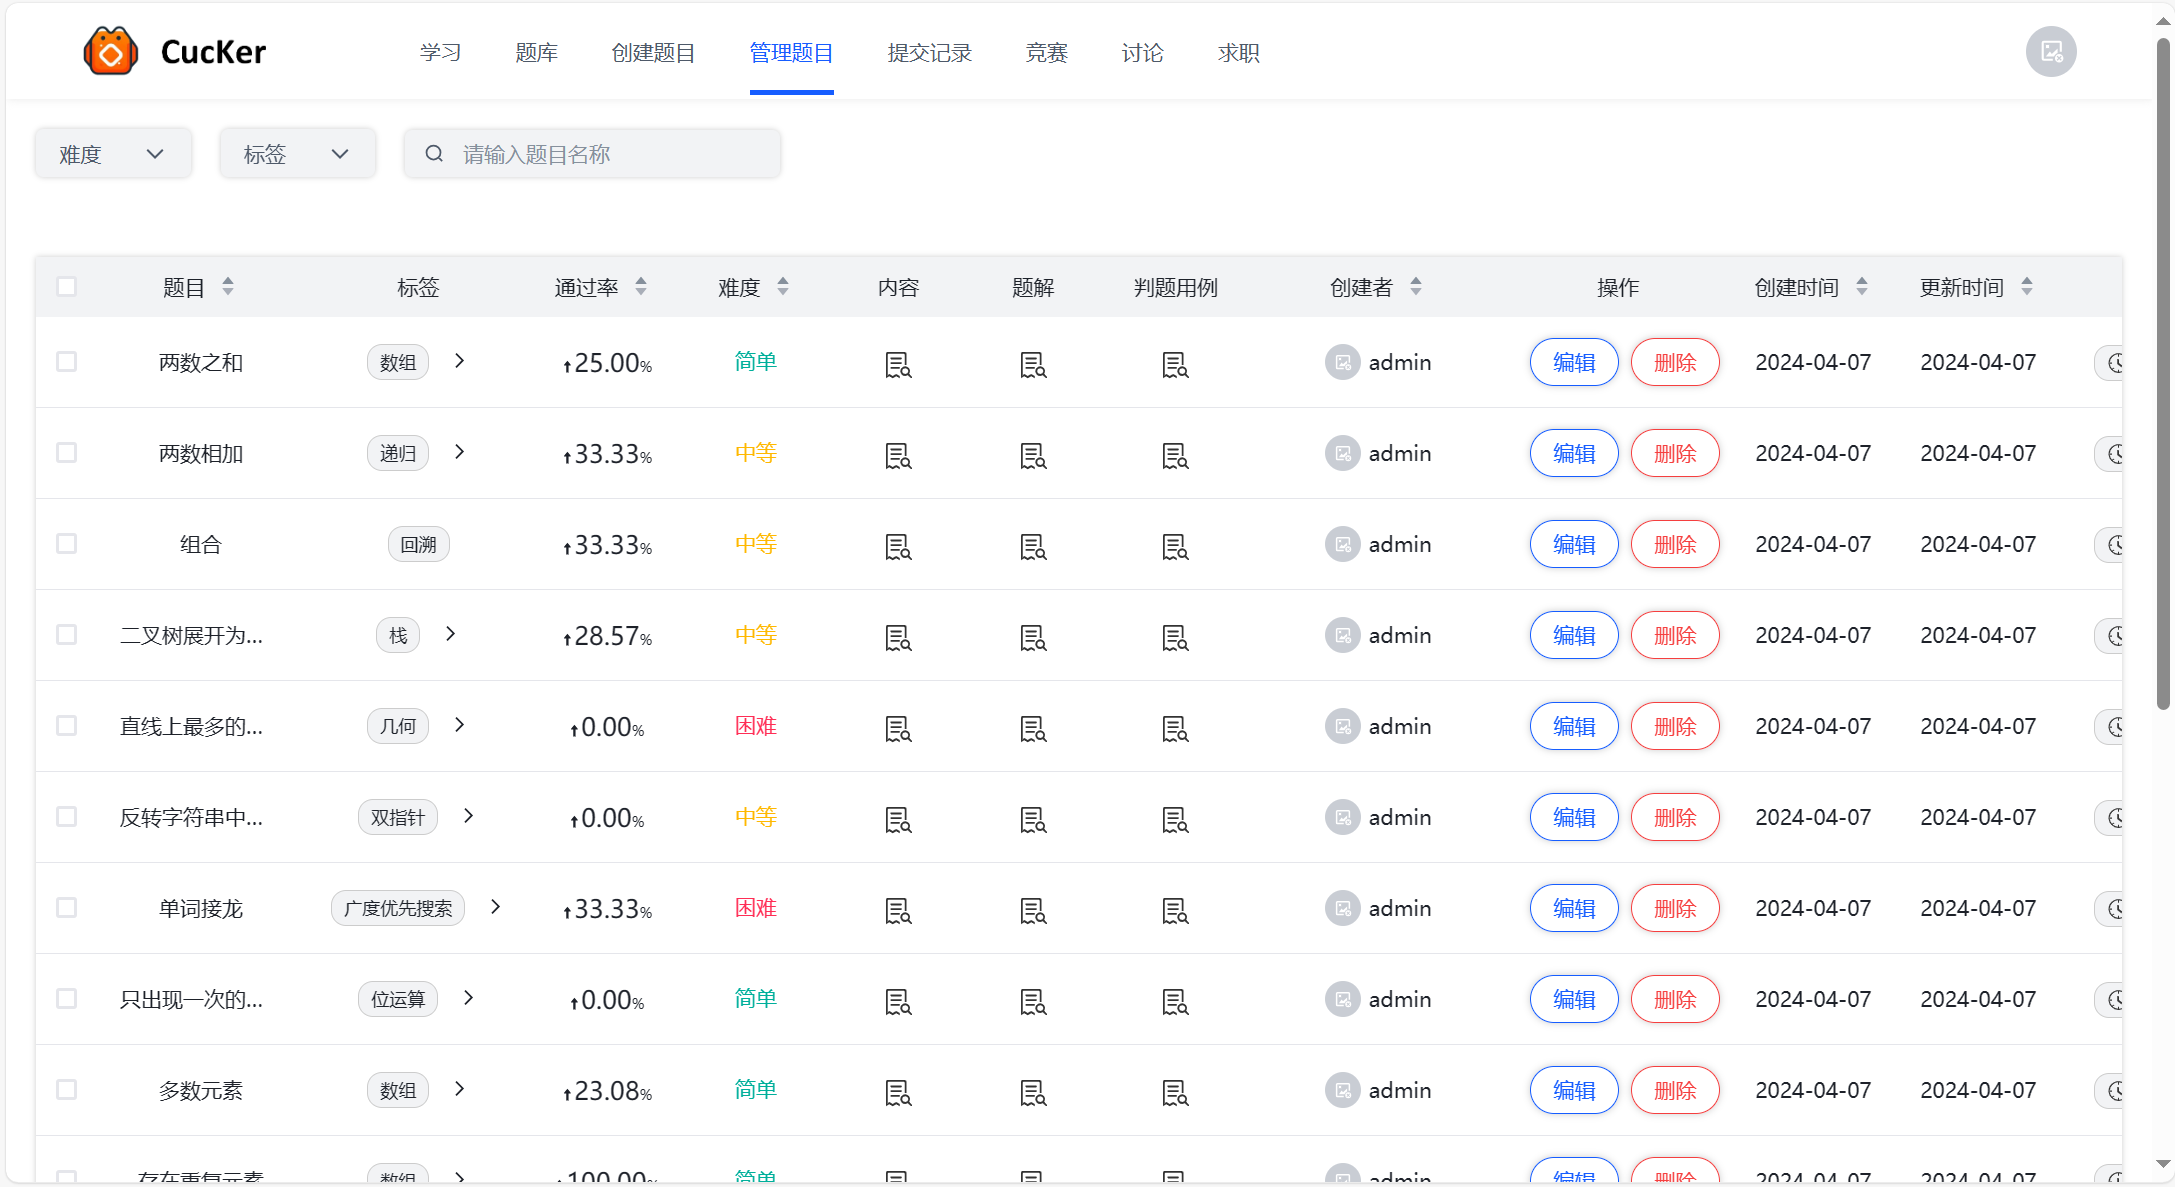Go to the 学习 nav tab

pos(441,53)
